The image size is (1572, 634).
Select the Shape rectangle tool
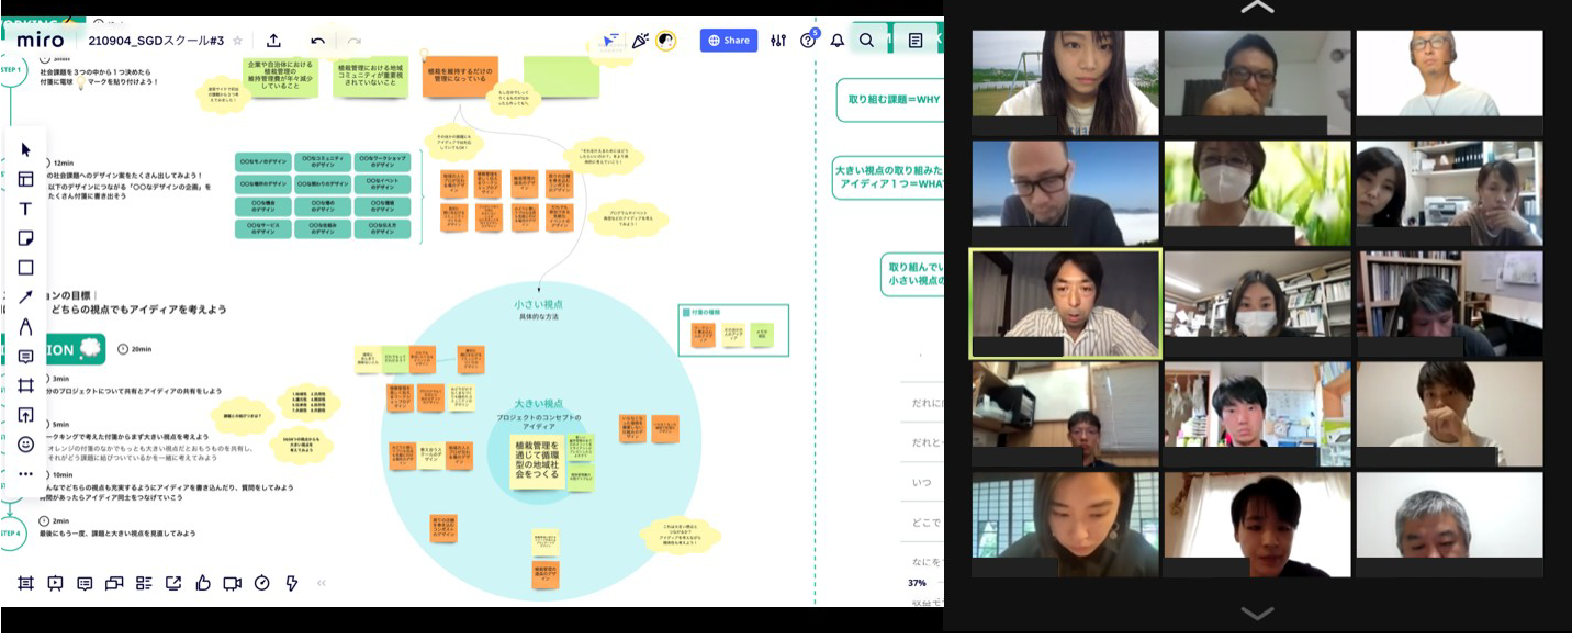(26, 267)
